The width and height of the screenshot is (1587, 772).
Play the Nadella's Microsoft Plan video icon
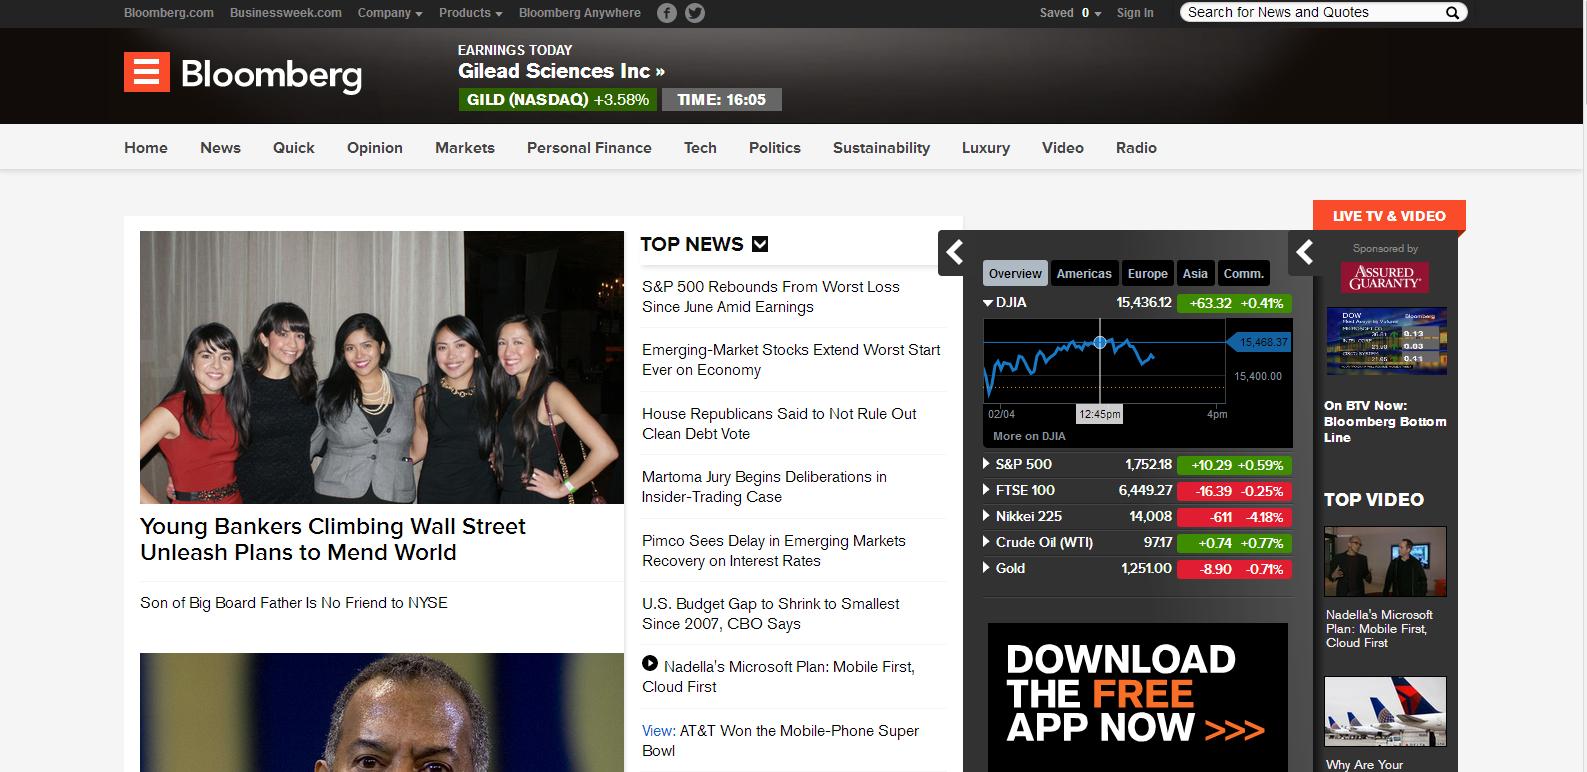click(650, 663)
